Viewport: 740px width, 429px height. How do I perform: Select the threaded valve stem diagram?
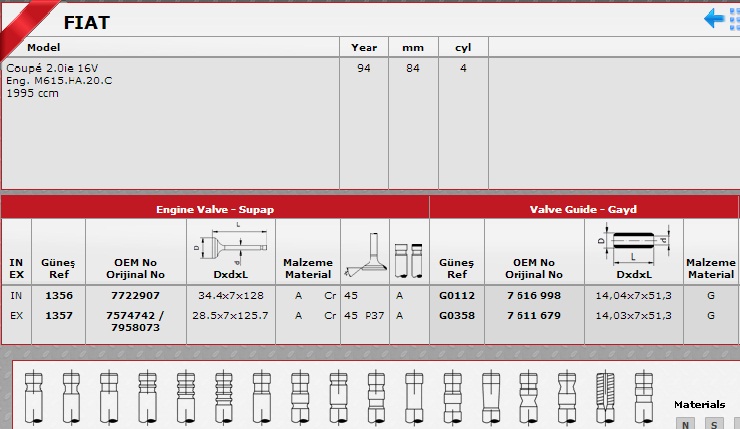604,397
